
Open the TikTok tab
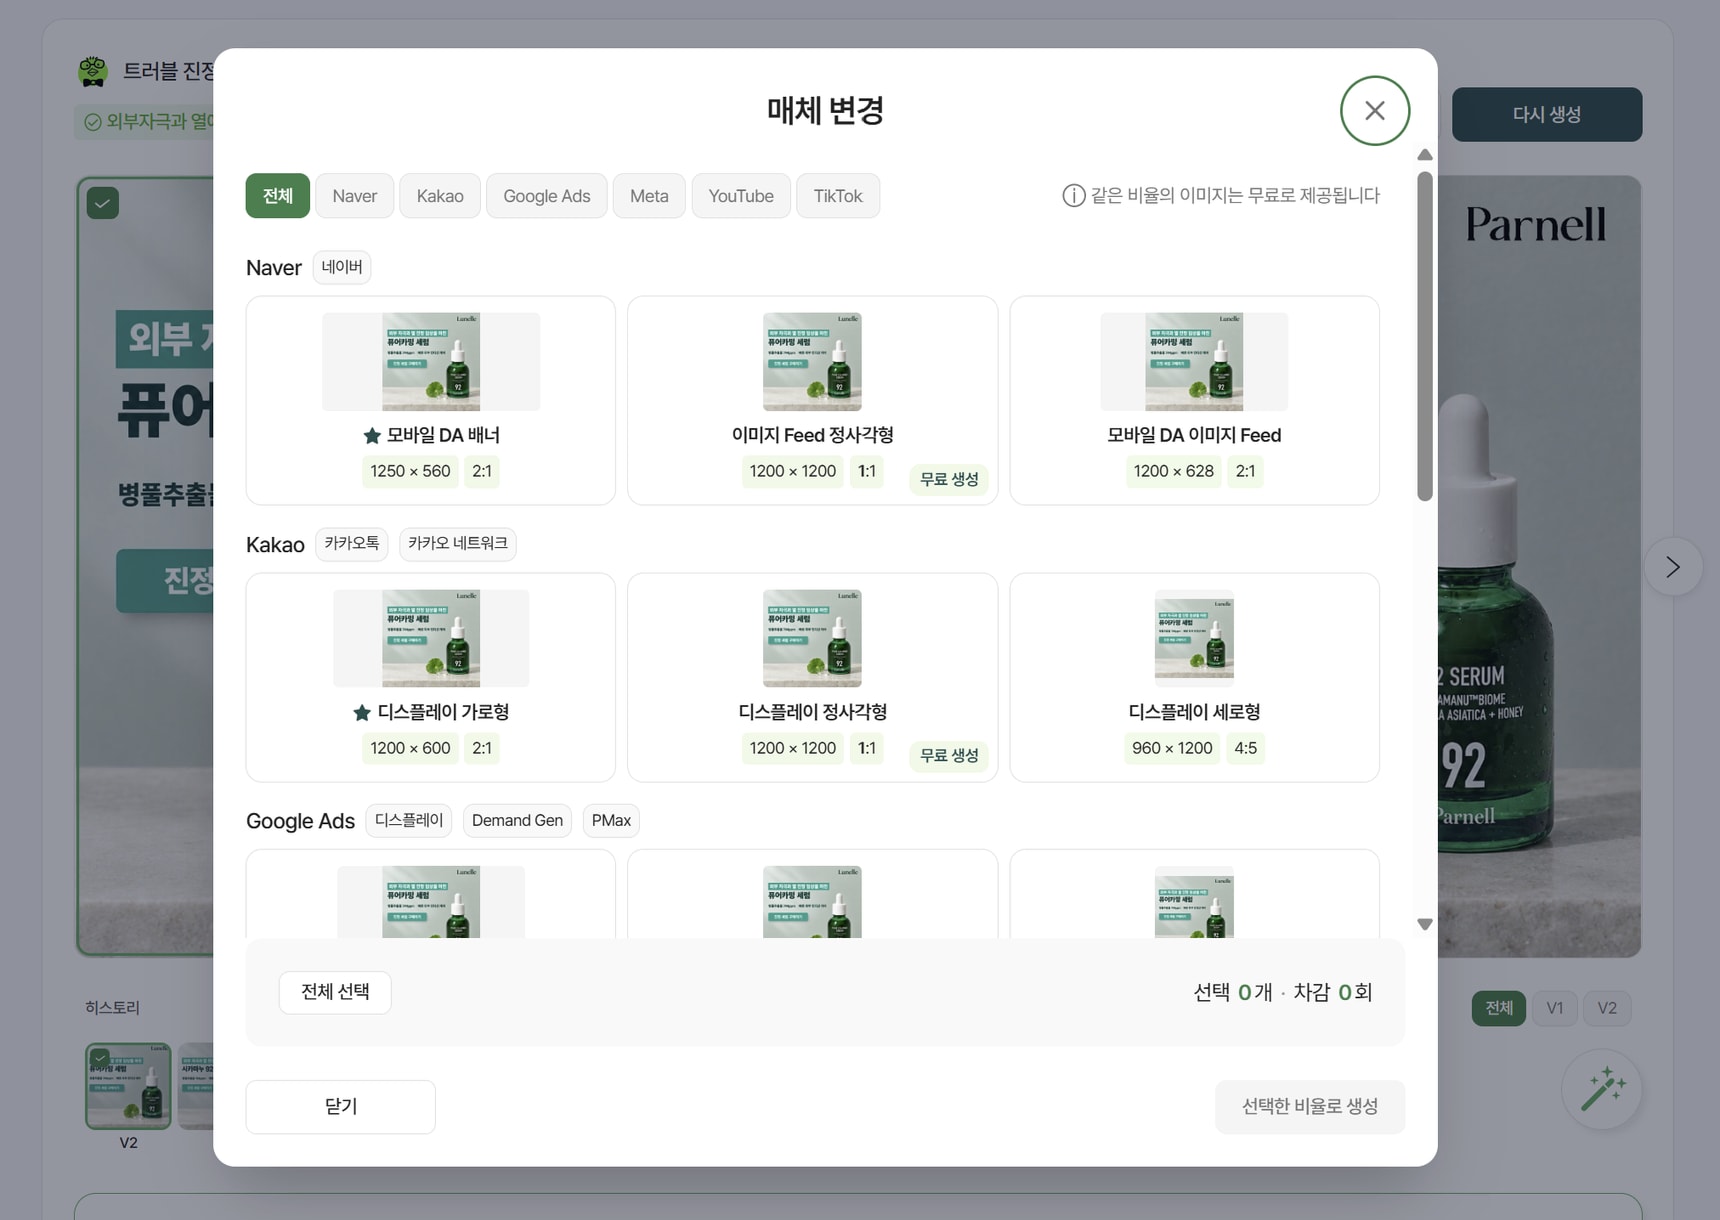pyautogui.click(x=838, y=196)
